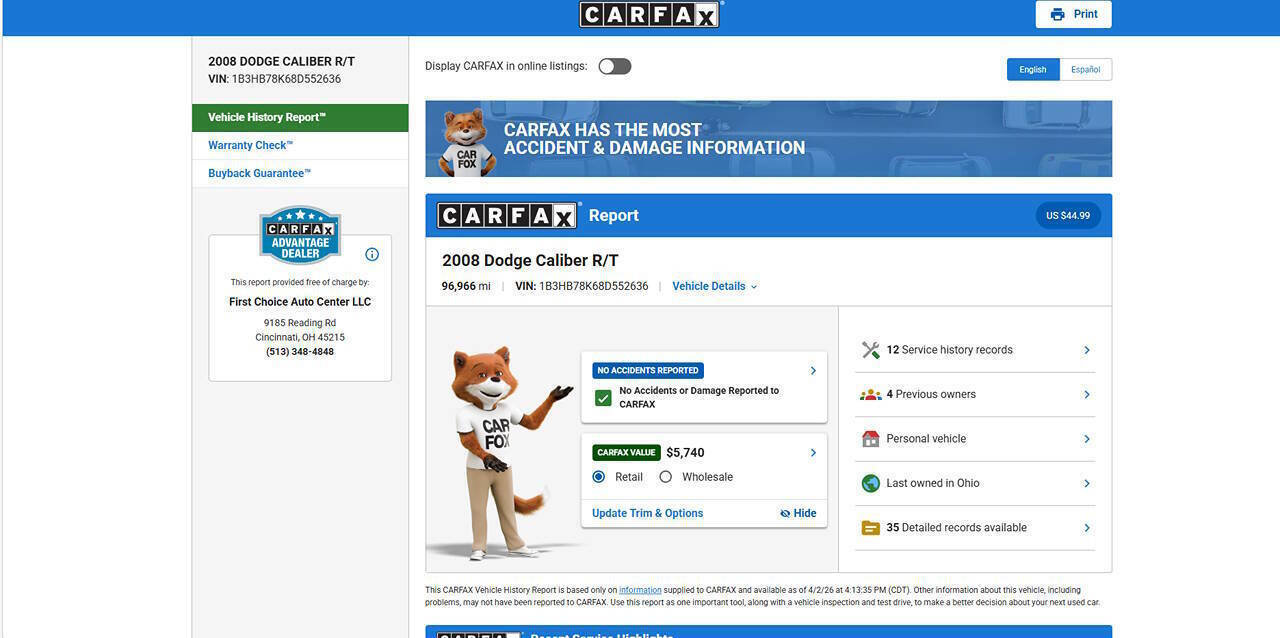
Task: Open Buyback Guarantee in sidebar
Action: [x=259, y=173]
